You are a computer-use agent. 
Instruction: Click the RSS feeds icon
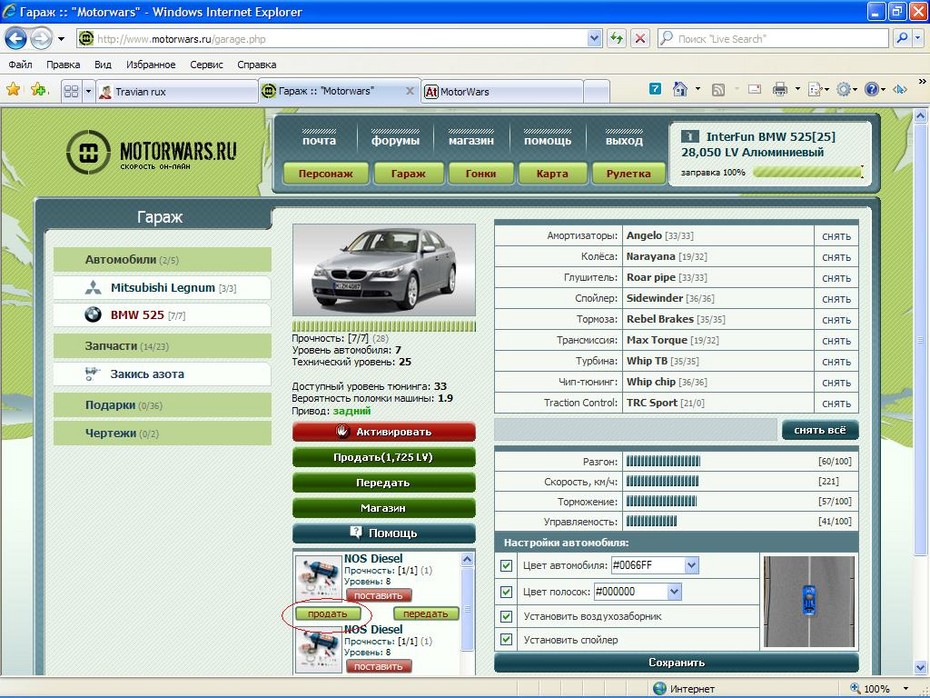(718, 90)
